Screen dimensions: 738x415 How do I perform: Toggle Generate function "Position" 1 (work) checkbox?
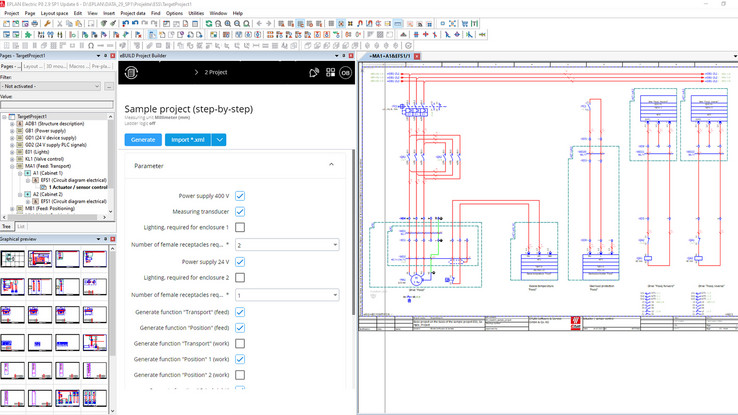pyautogui.click(x=240, y=359)
